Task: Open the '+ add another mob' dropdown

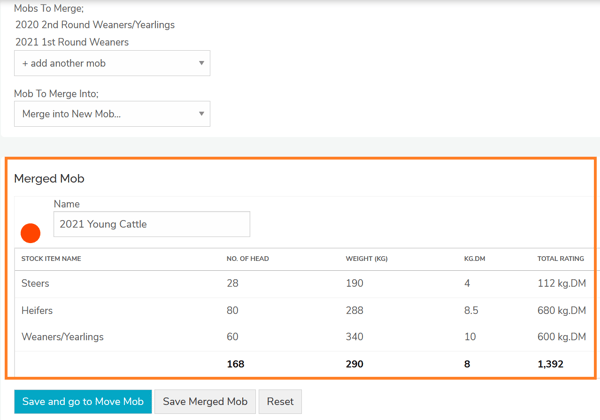Action: (x=112, y=63)
